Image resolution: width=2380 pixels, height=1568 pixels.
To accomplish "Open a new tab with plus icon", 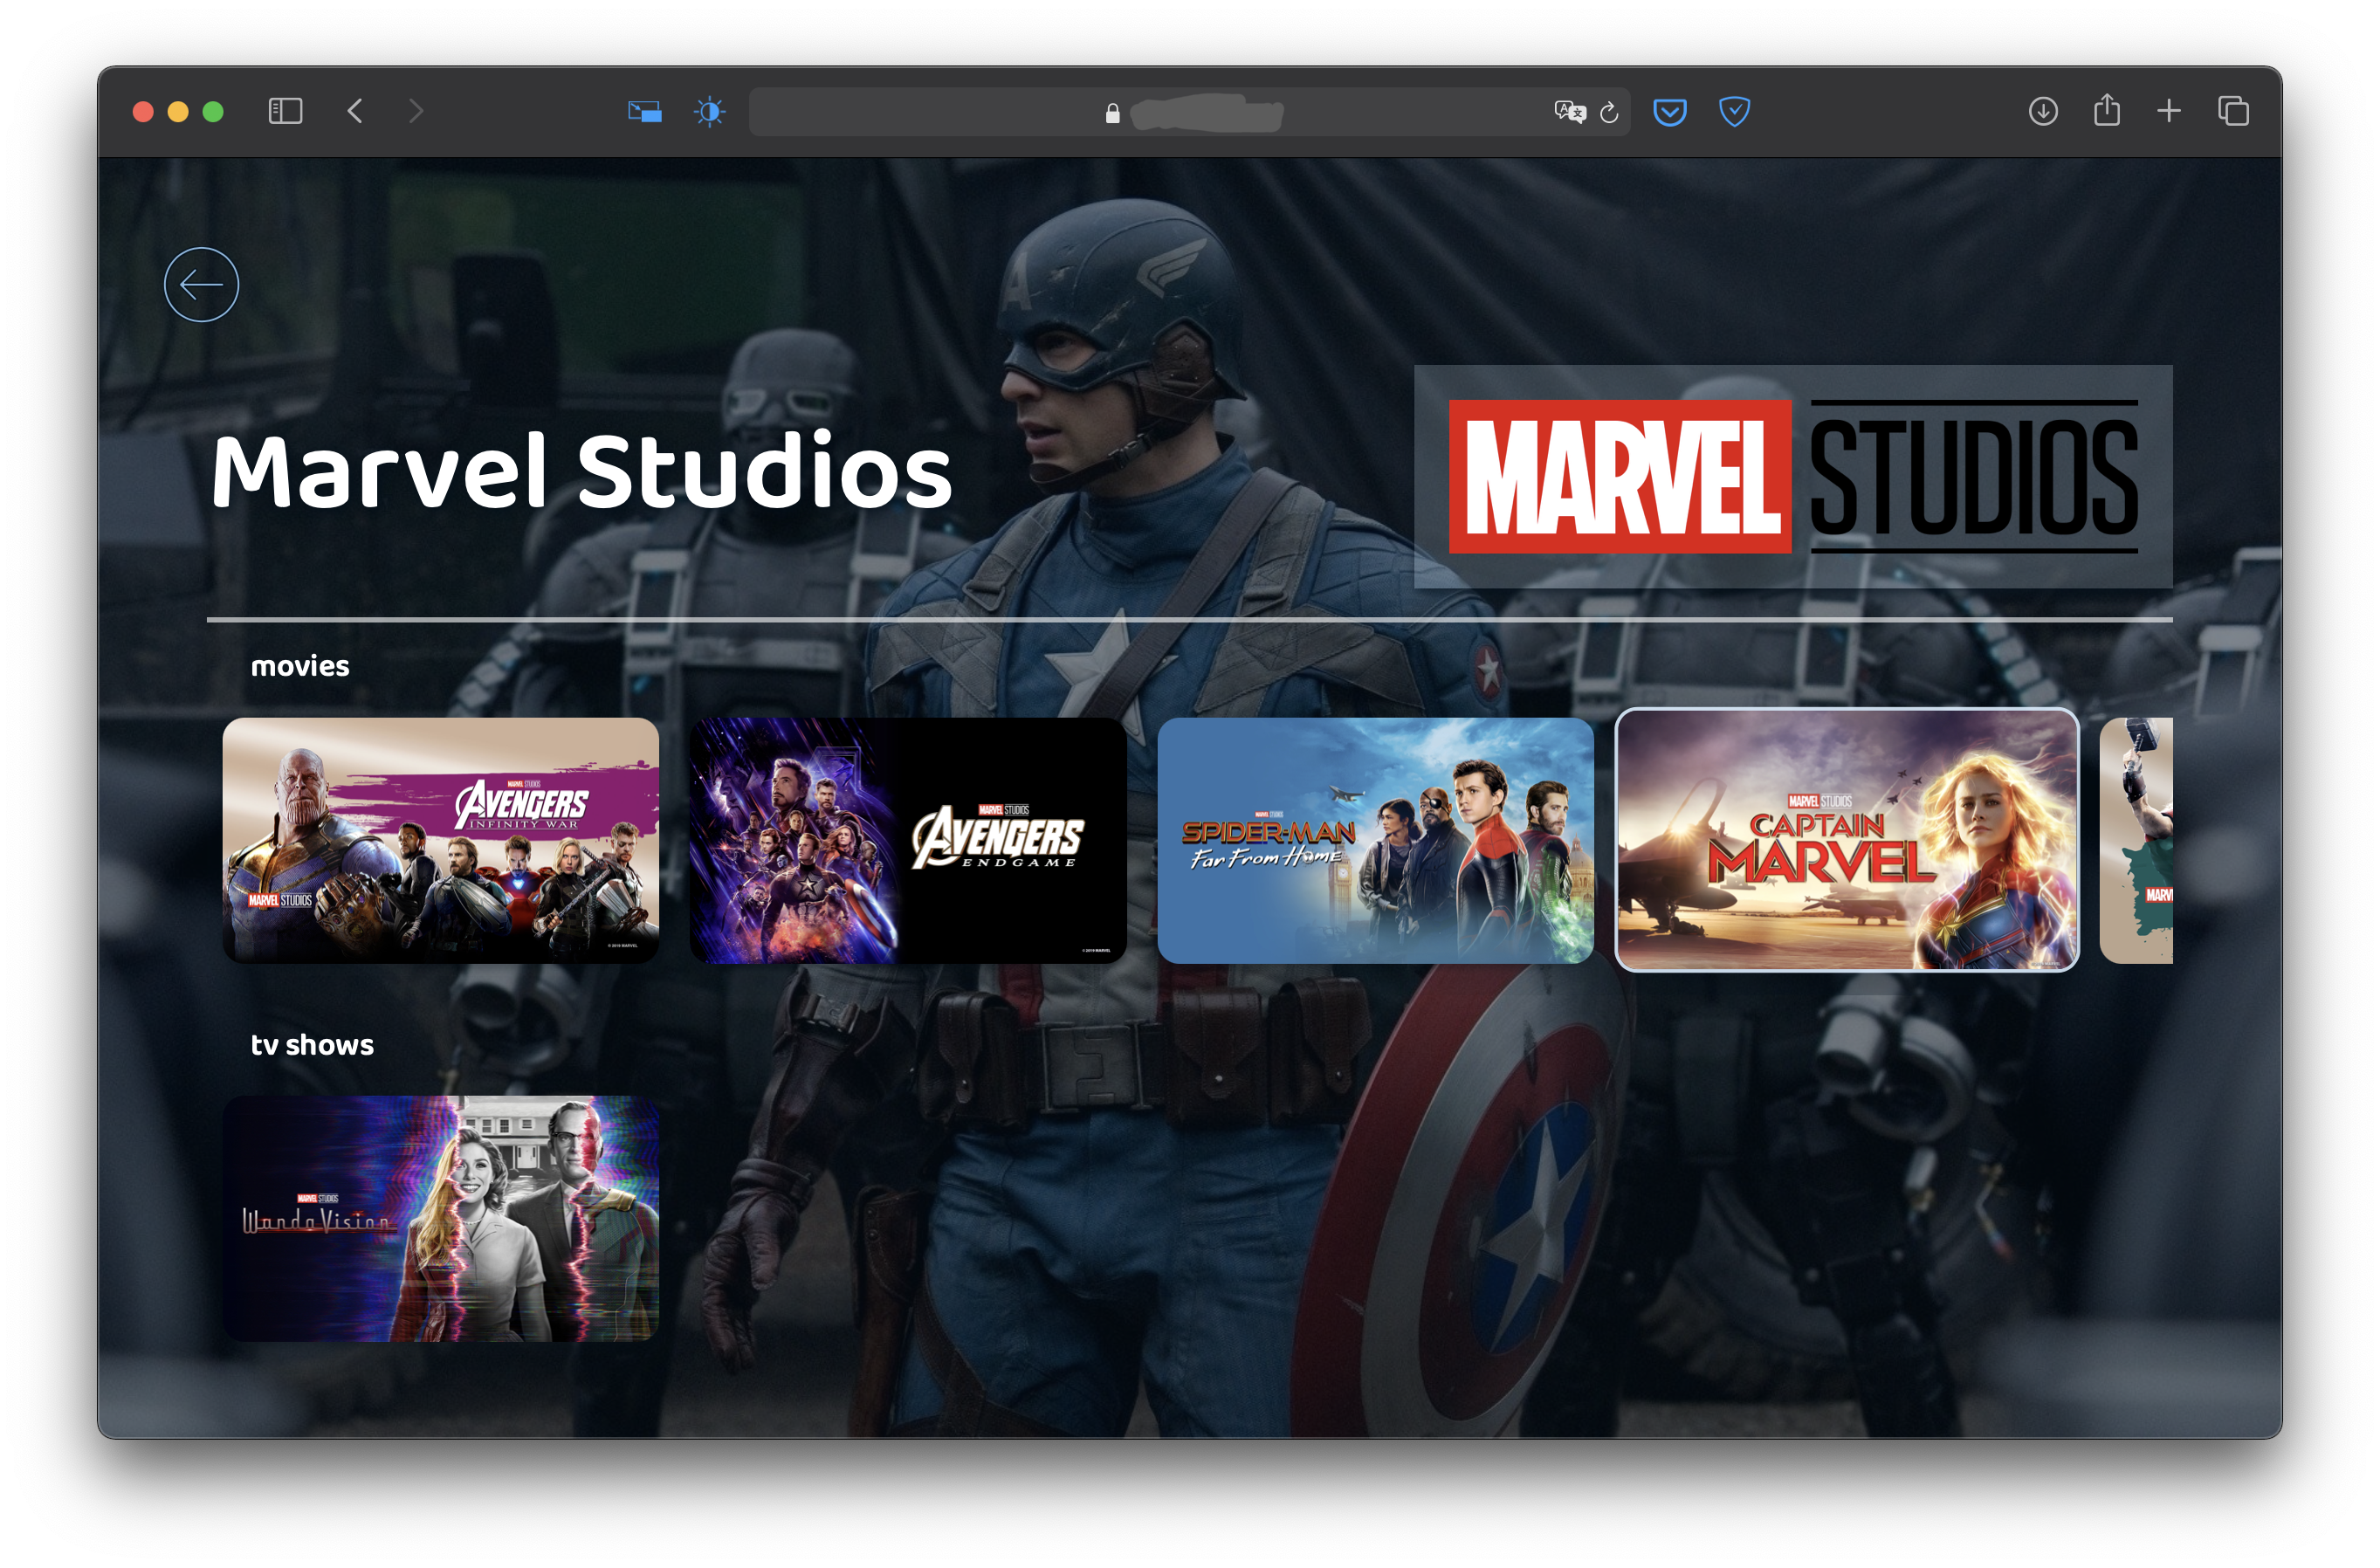I will pyautogui.click(x=2168, y=111).
